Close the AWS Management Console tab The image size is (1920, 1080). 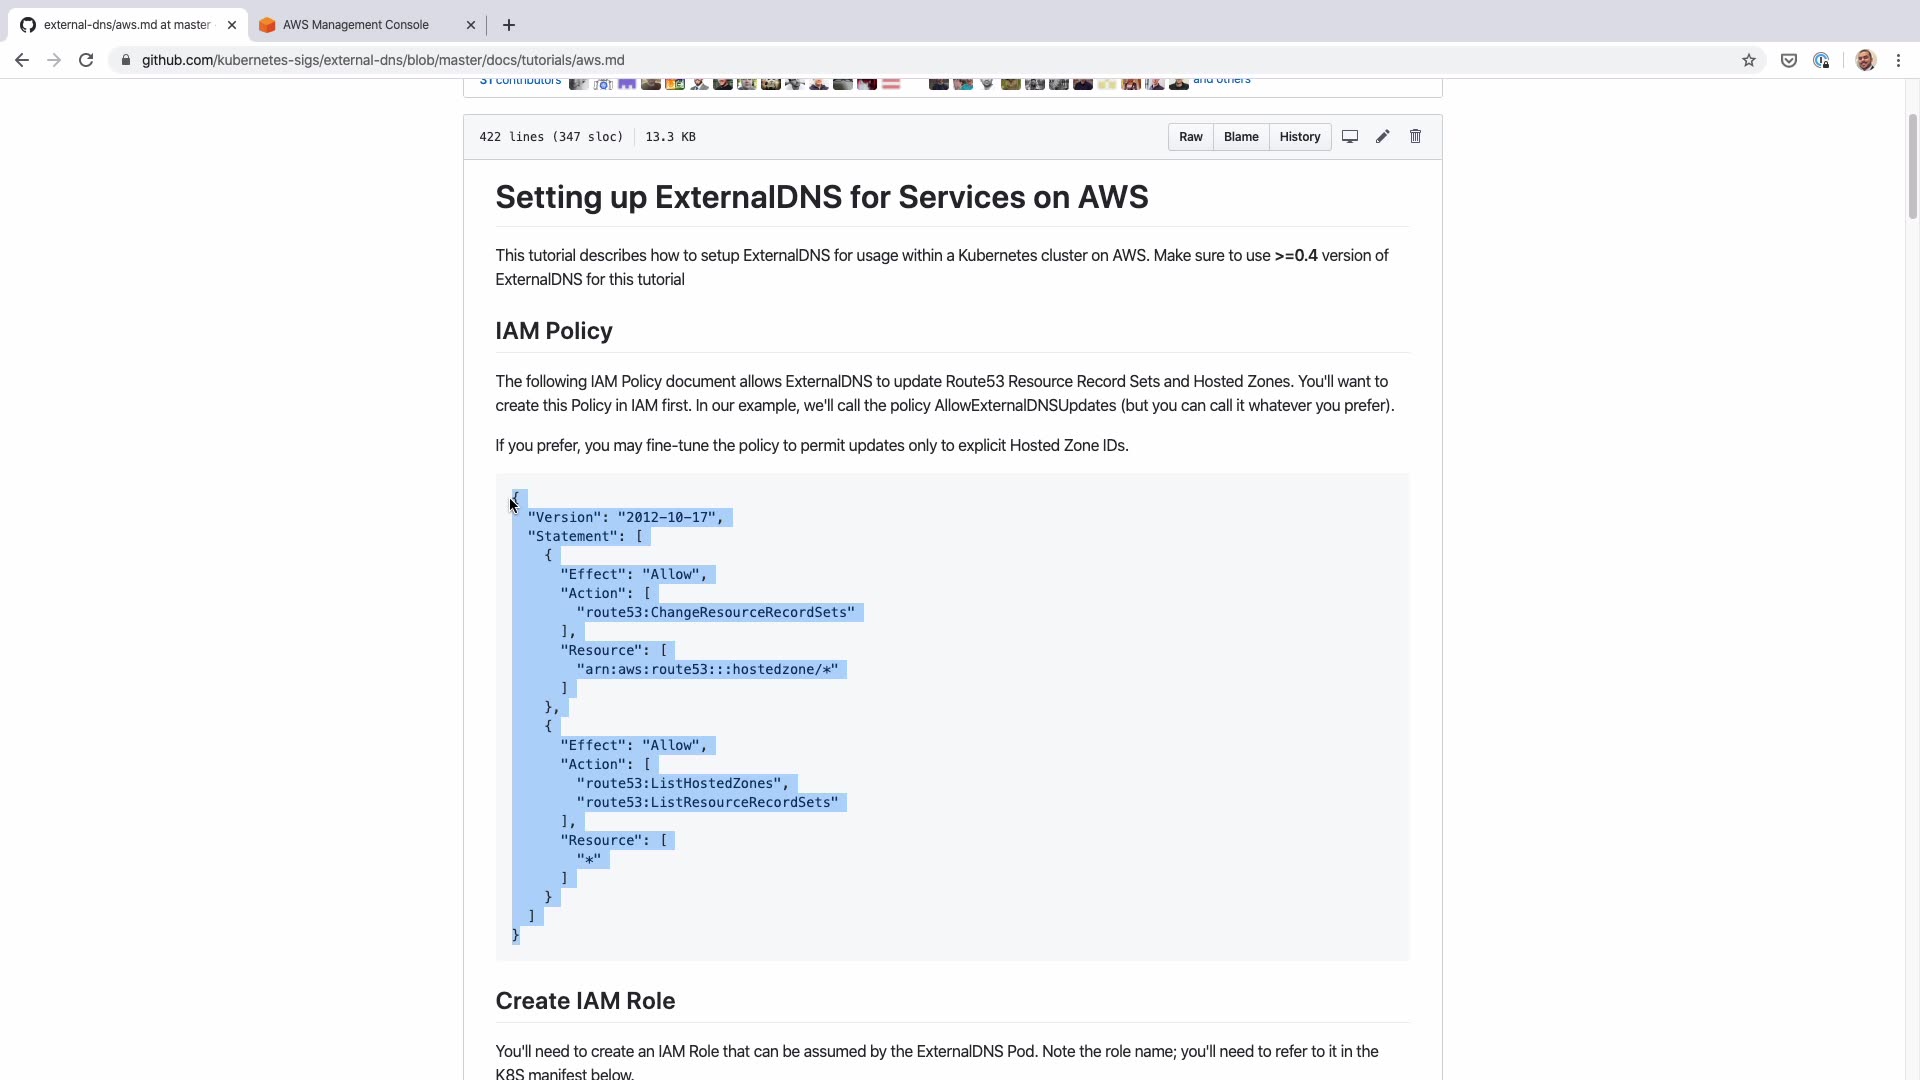coord(471,25)
